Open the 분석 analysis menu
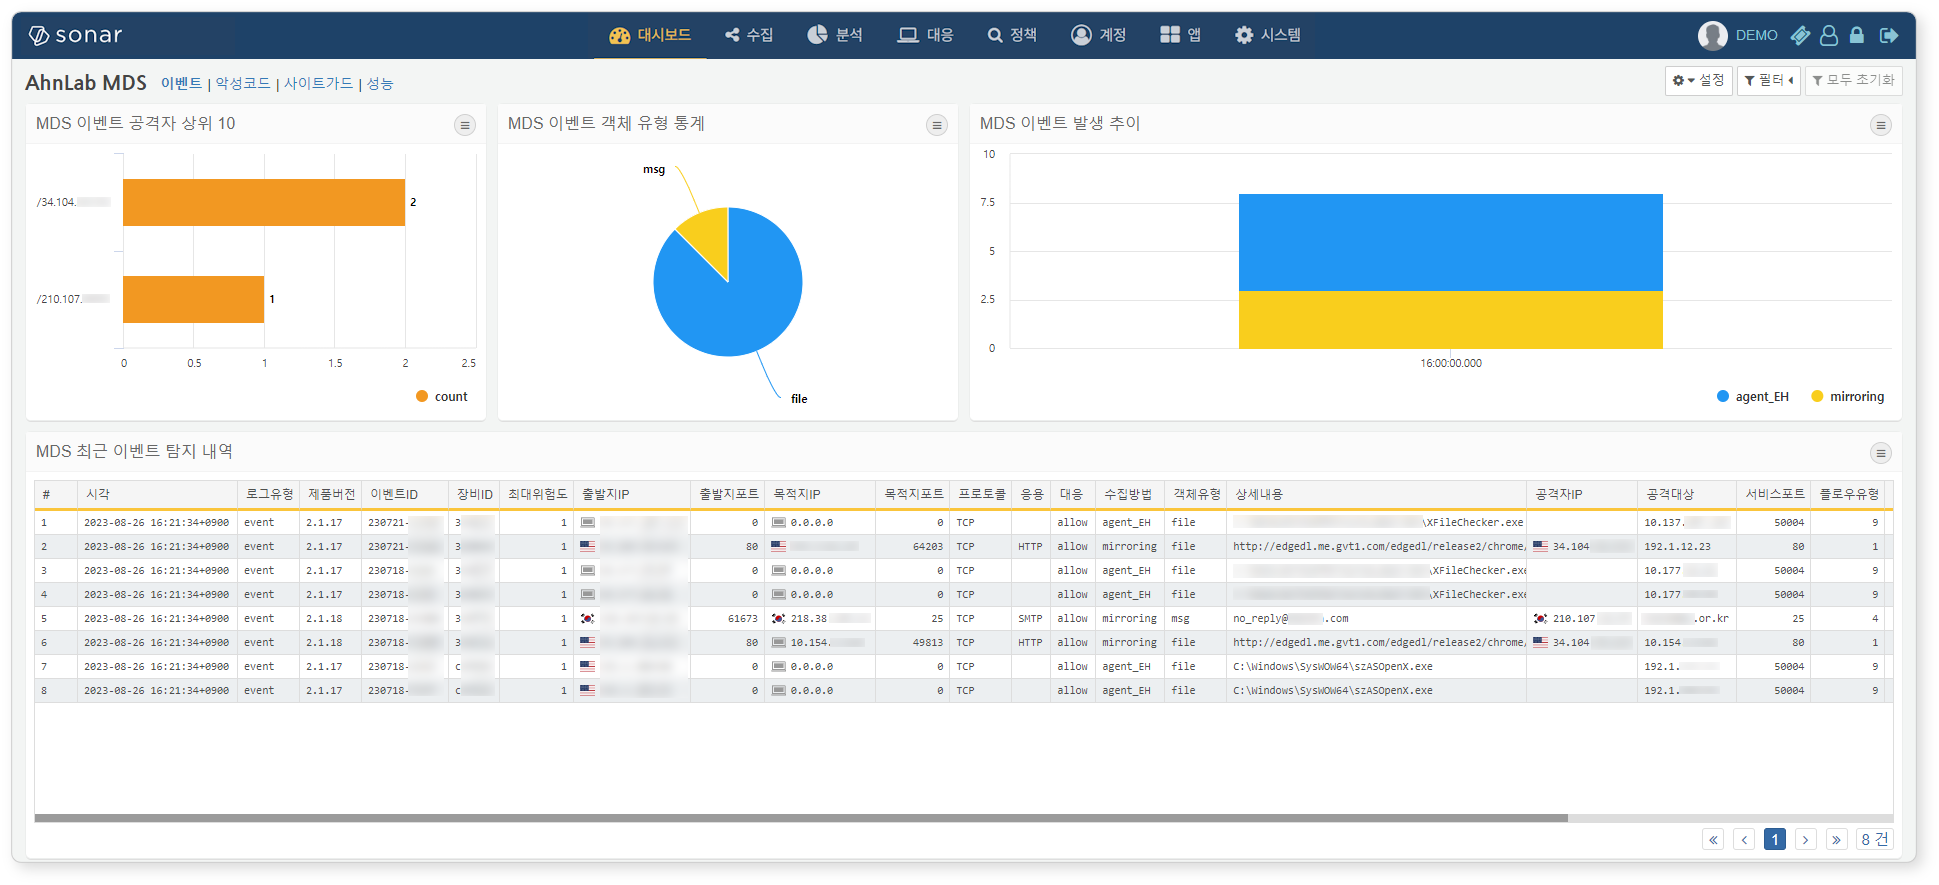 coord(835,35)
